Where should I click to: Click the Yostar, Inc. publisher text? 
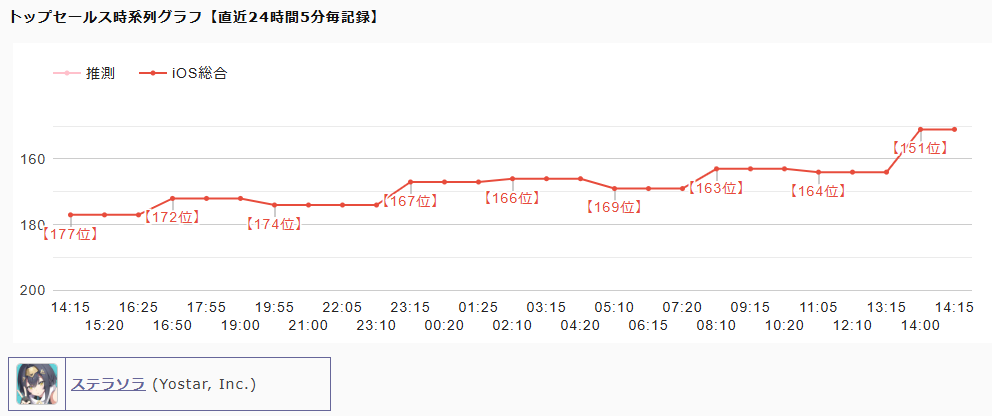click(203, 384)
